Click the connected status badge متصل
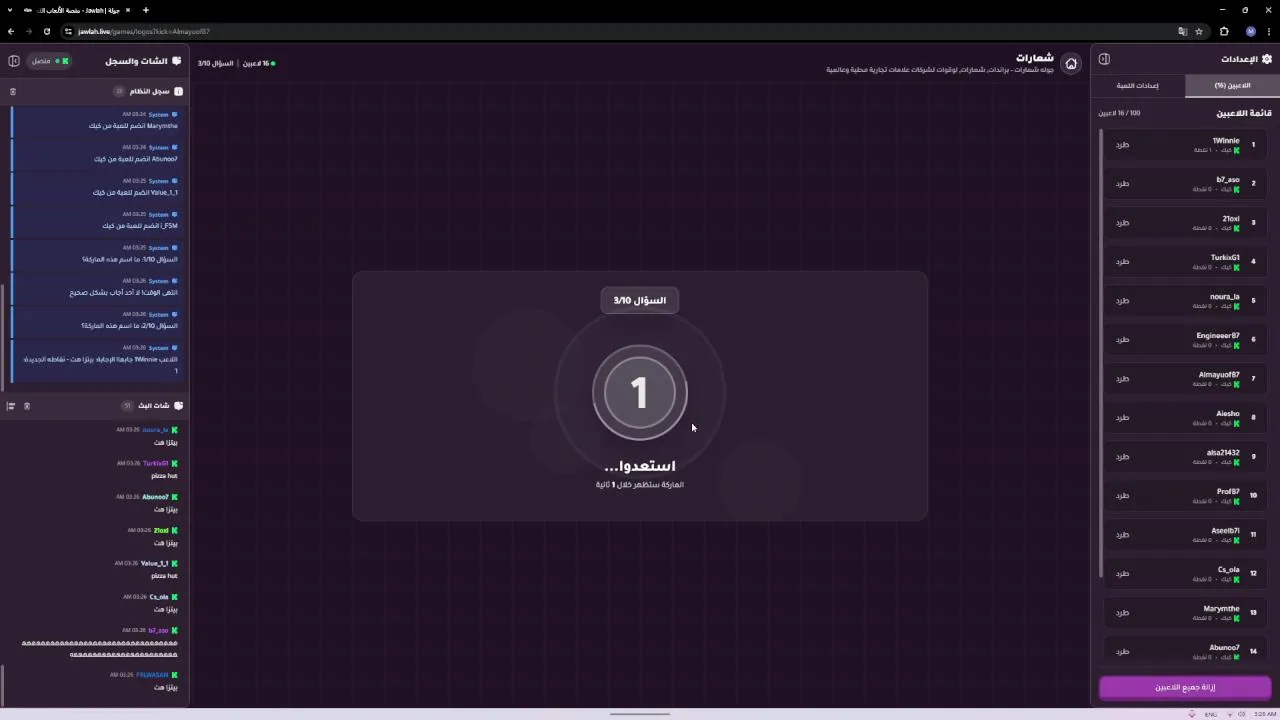Image resolution: width=1280 pixels, height=720 pixels. click(48, 61)
